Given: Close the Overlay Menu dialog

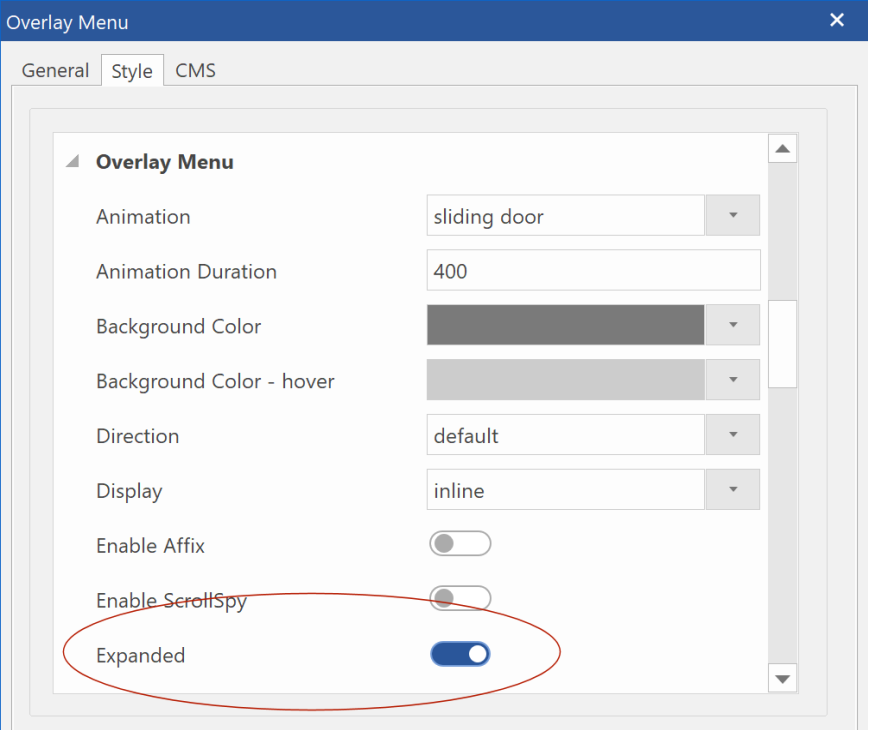Looking at the screenshot, I should click(x=836, y=21).
